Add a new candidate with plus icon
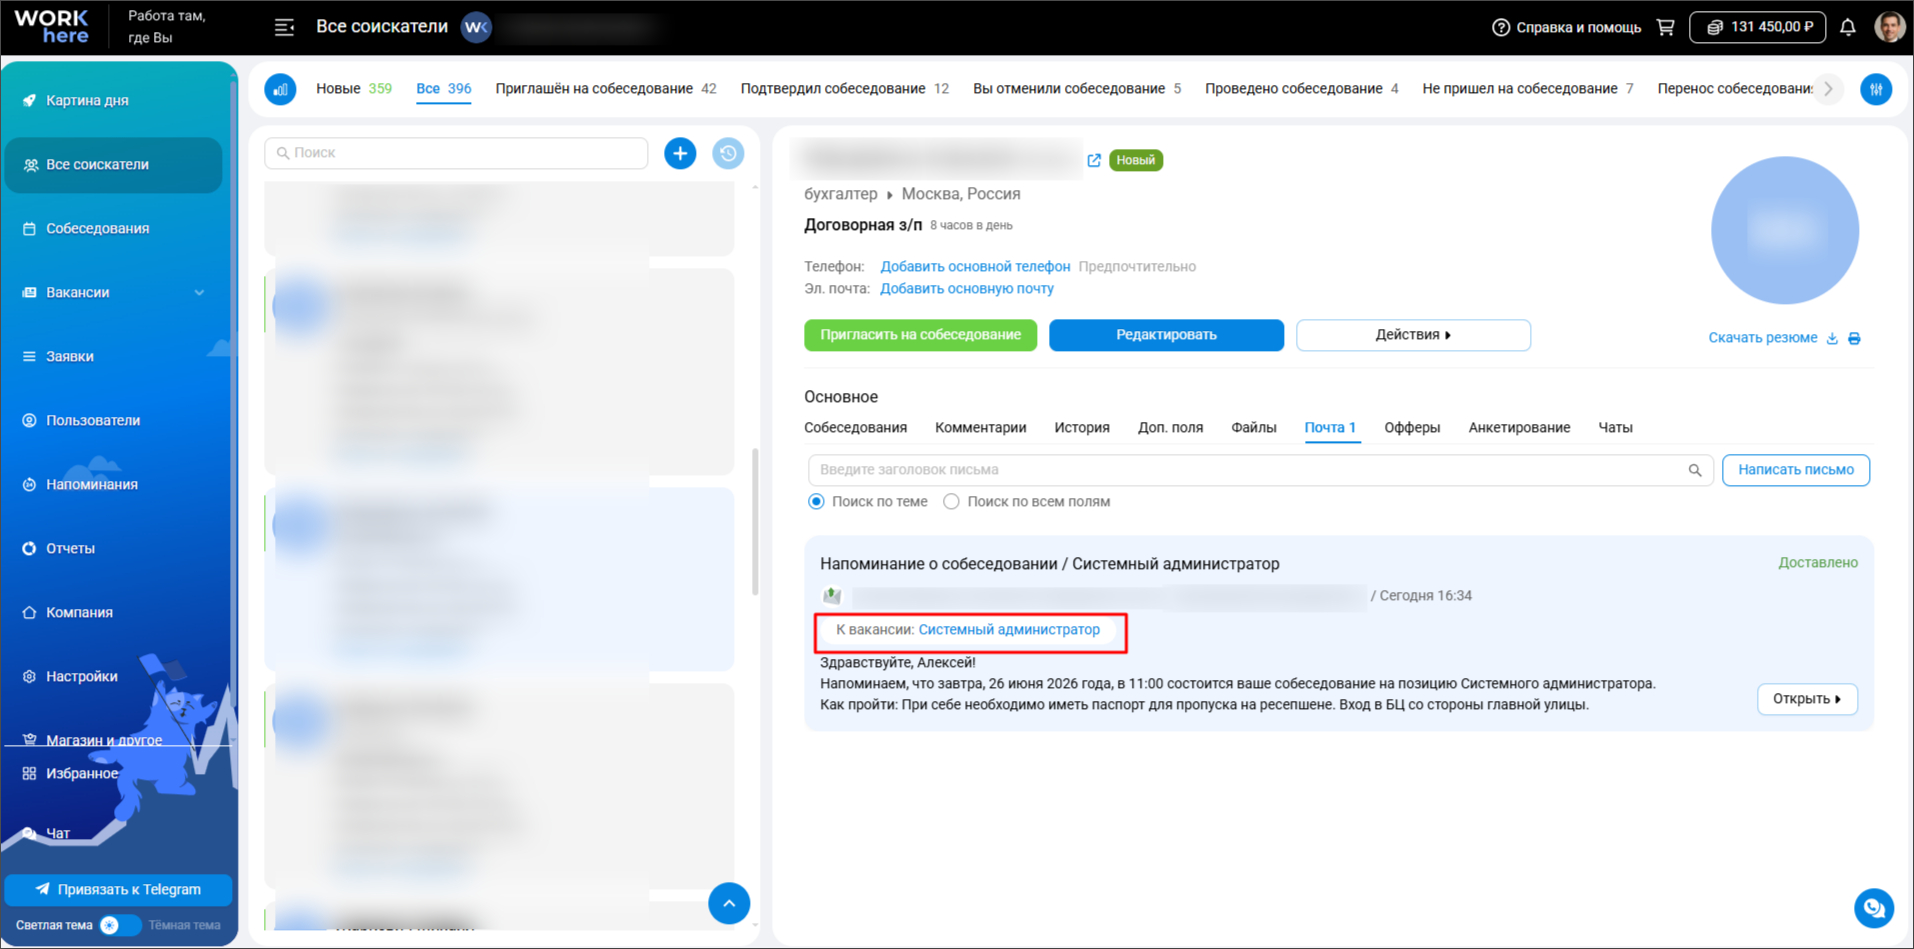1914x949 pixels. coord(680,153)
